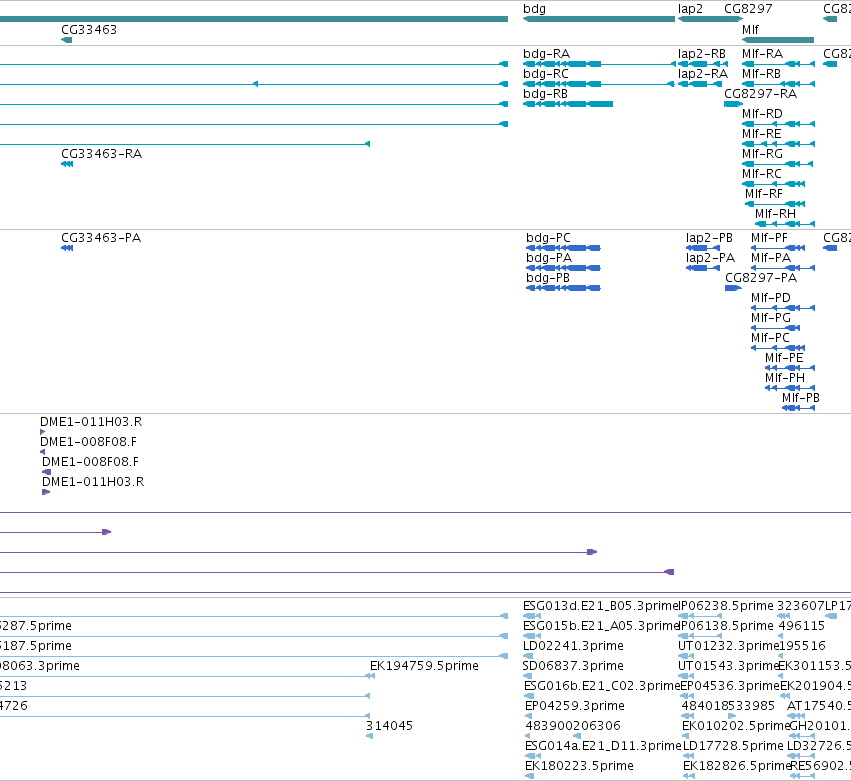This screenshot has width=851, height=781.
Task: Select the CG8297-PA protein
Action: coord(733,288)
